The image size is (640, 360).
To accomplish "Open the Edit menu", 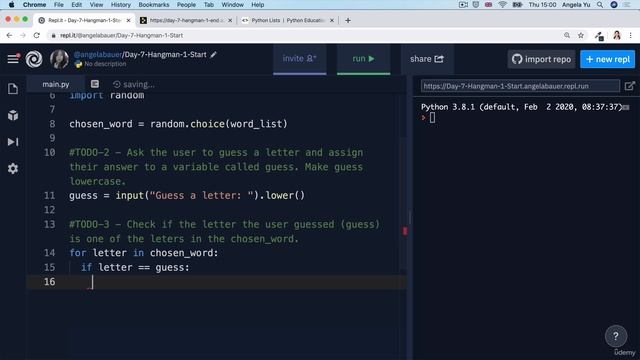I will click(76, 5).
